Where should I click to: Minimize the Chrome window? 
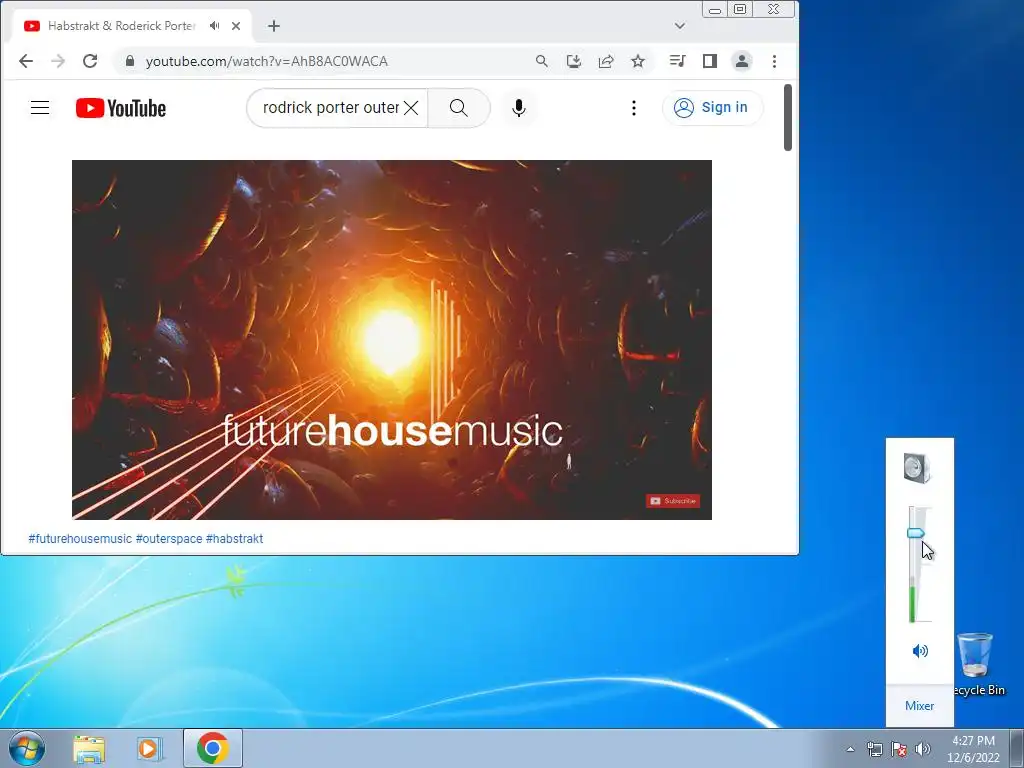pyautogui.click(x=716, y=10)
